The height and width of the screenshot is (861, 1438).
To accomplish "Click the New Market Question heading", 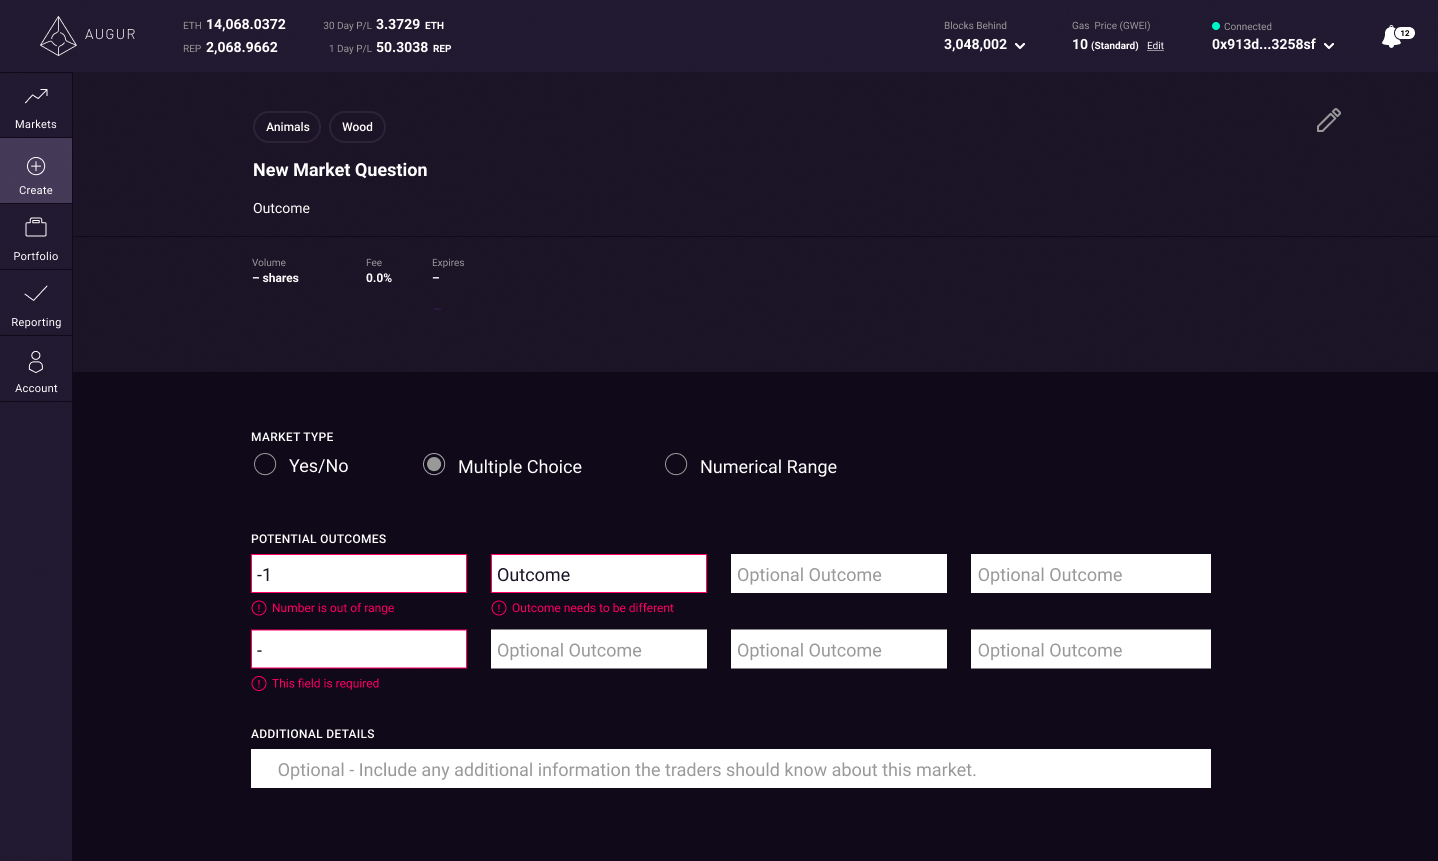I will tap(340, 170).
